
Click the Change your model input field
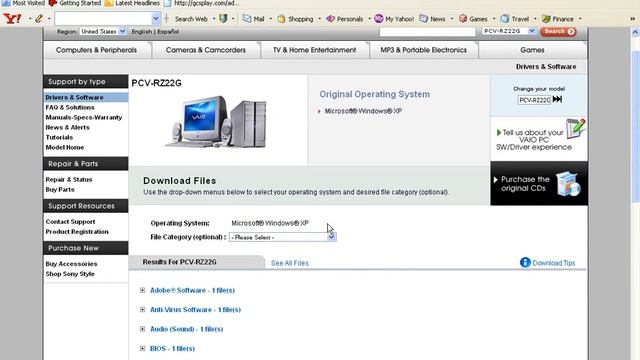point(534,100)
